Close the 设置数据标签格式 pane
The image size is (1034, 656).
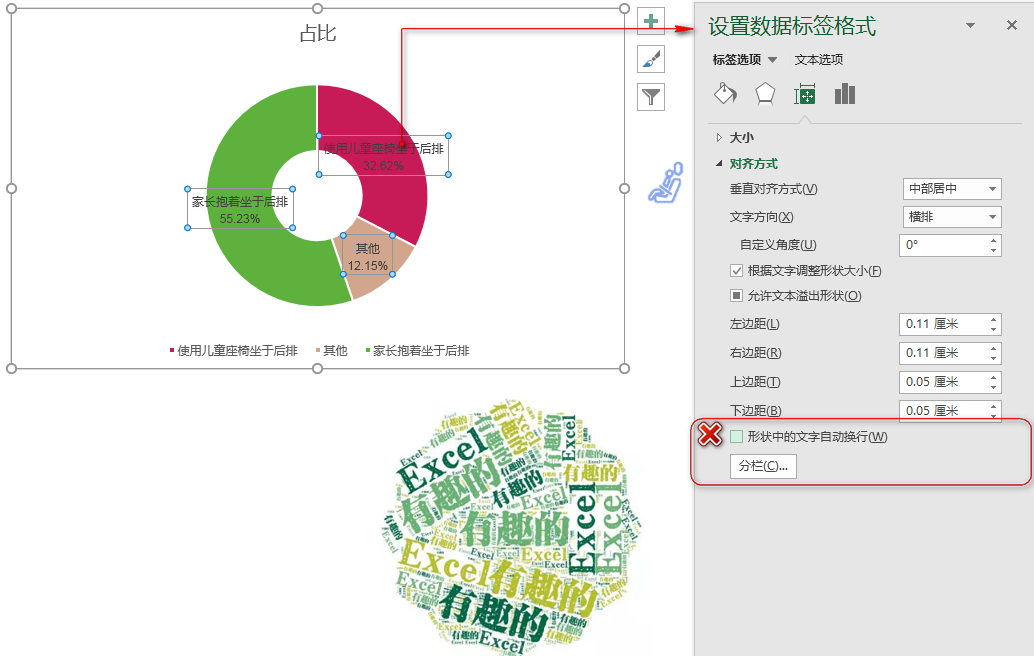(1012, 25)
